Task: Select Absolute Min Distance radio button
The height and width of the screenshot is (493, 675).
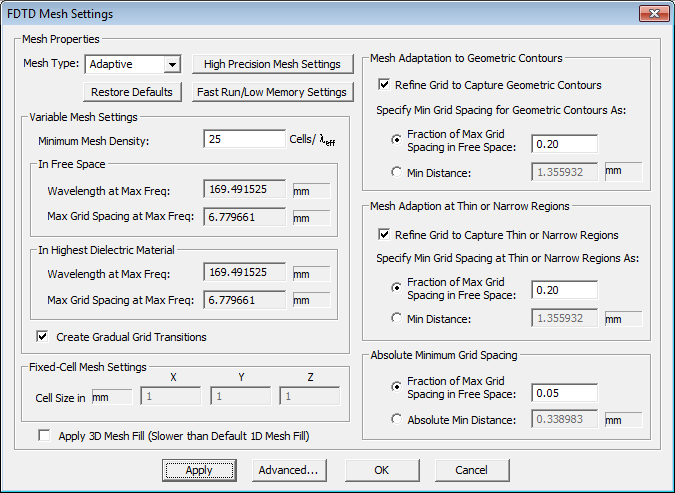Action: pos(398,419)
